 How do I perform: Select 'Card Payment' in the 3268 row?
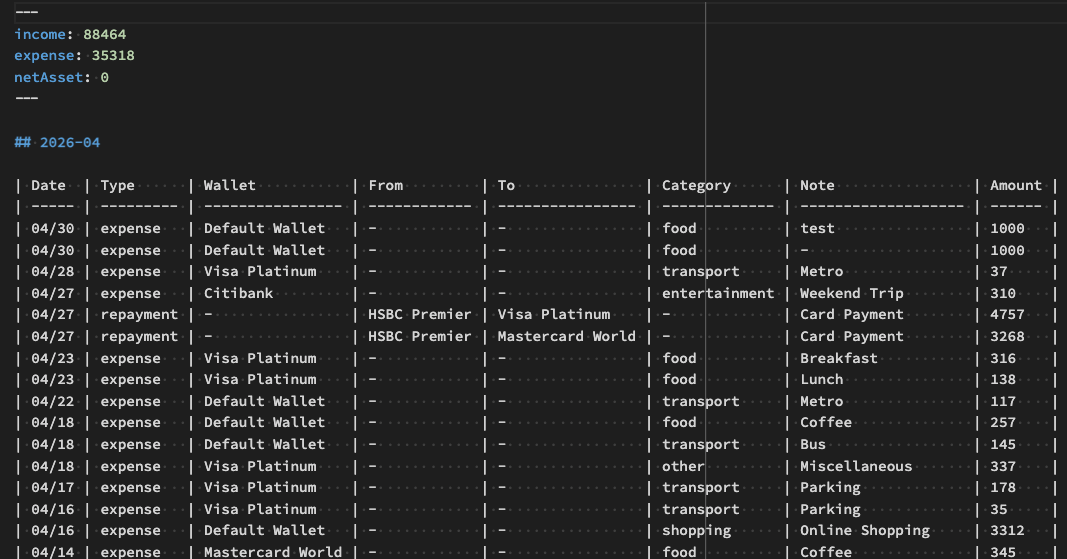pyautogui.click(x=852, y=336)
